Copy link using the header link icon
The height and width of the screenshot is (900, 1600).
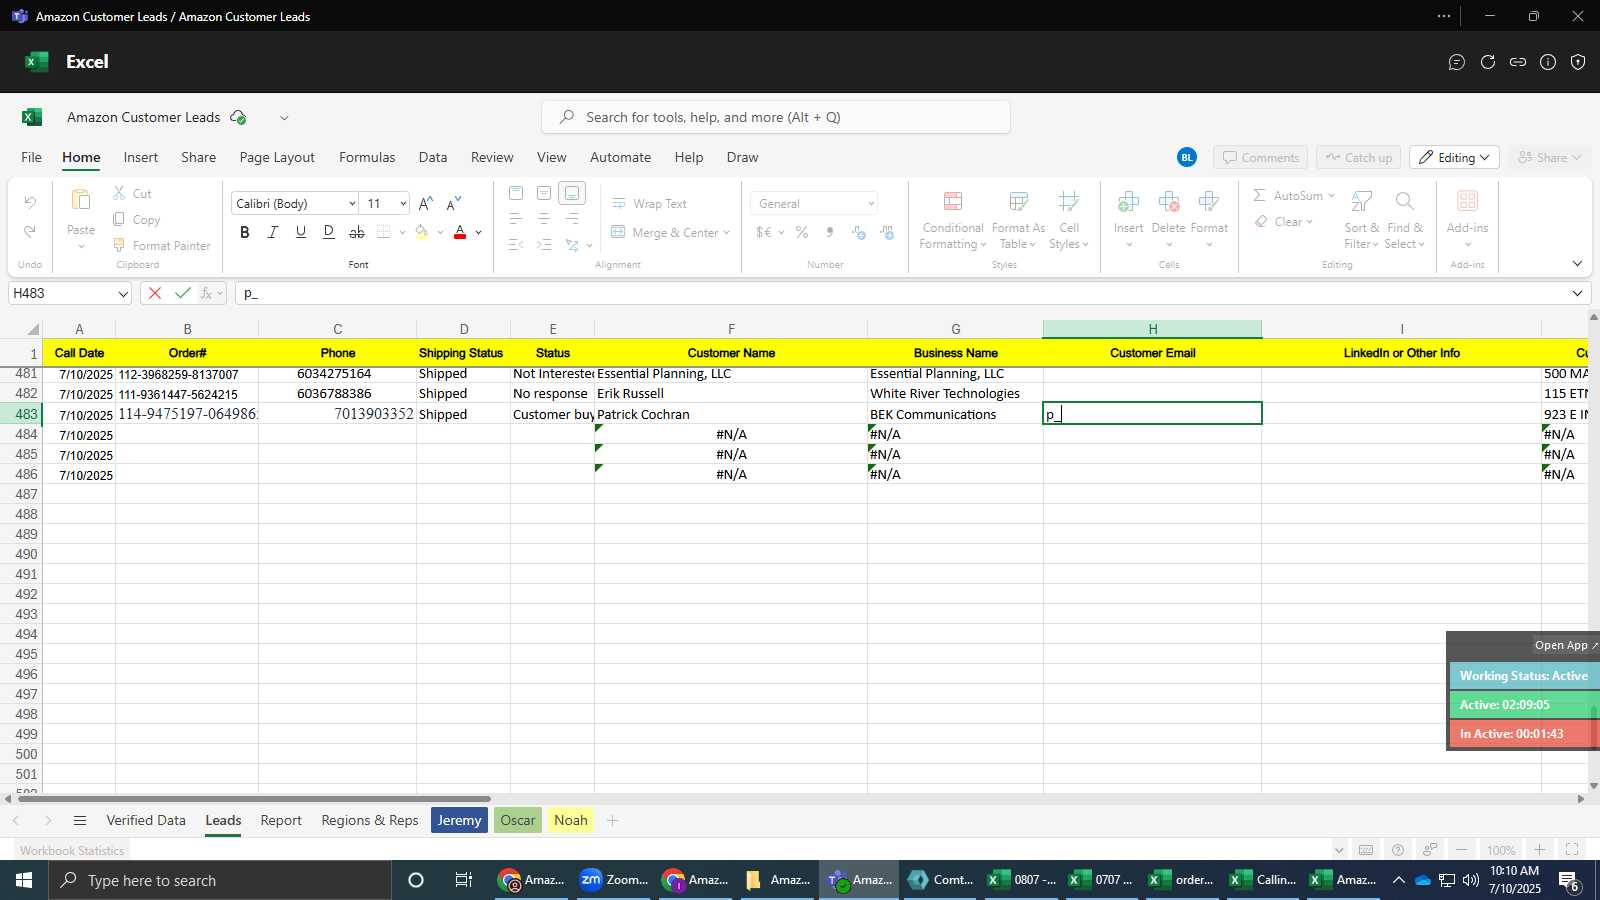click(1518, 62)
